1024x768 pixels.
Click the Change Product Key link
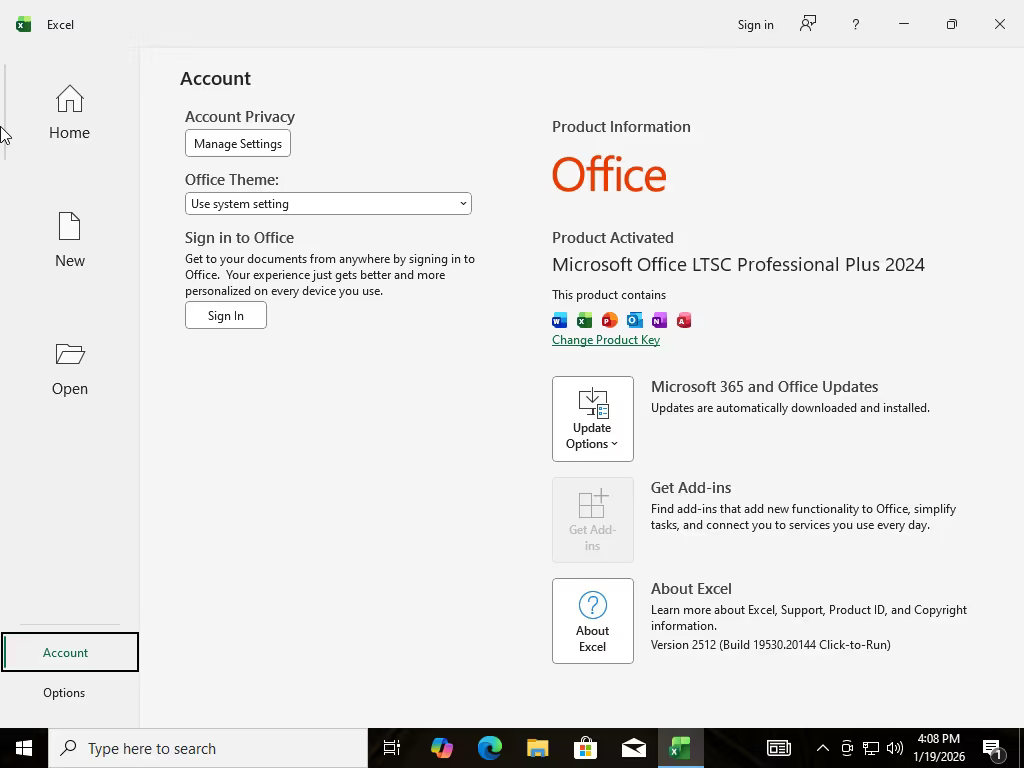606,340
